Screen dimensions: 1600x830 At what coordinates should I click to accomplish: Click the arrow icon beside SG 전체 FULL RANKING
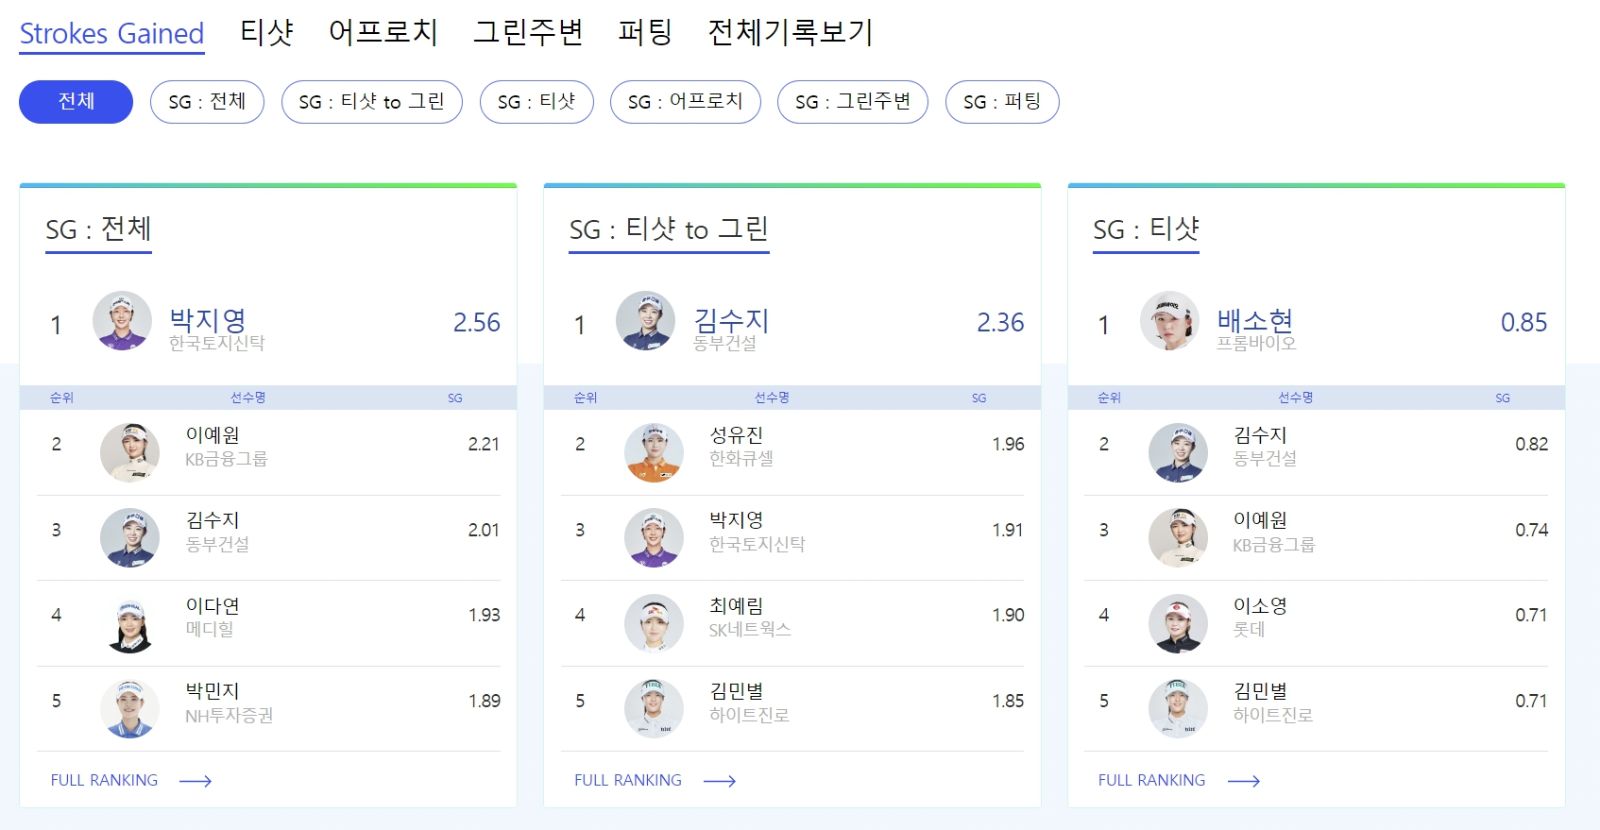pos(195,781)
